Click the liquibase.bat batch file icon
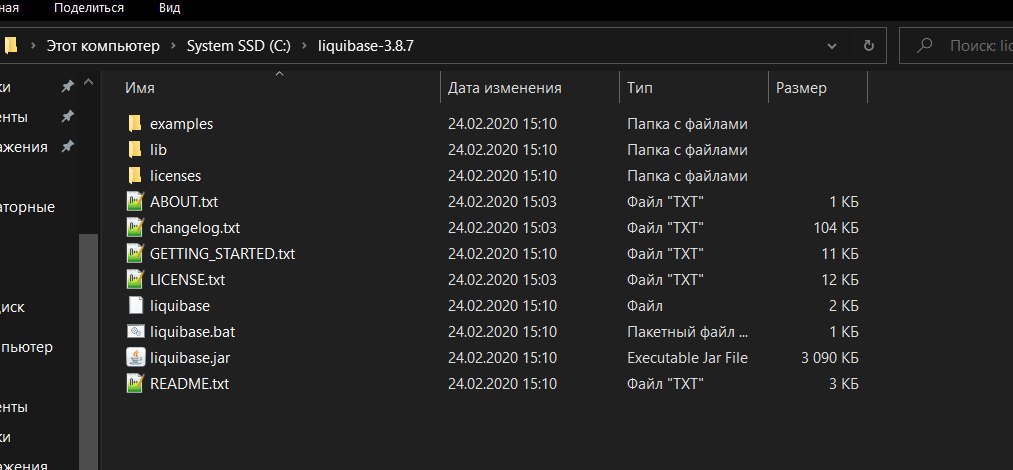Screen dimensions: 1013x470 pyautogui.click(x=135, y=332)
